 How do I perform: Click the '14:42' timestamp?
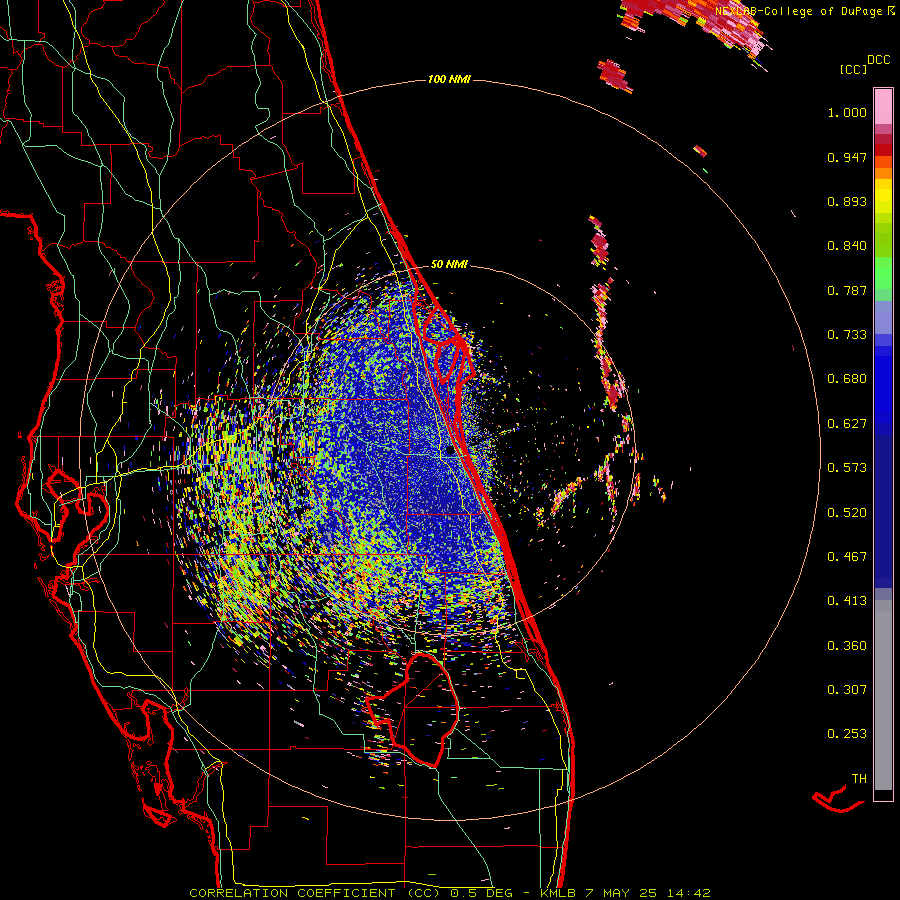pyautogui.click(x=689, y=893)
